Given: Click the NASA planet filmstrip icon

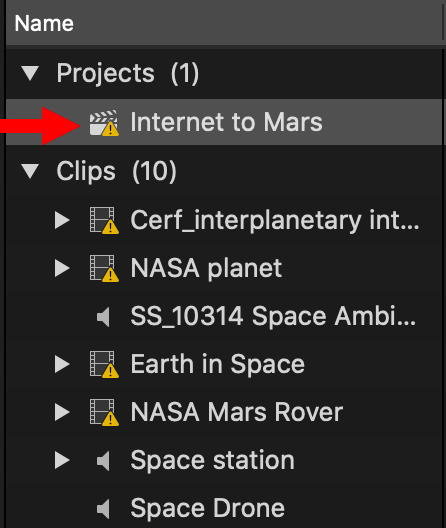Looking at the screenshot, I should (104, 268).
